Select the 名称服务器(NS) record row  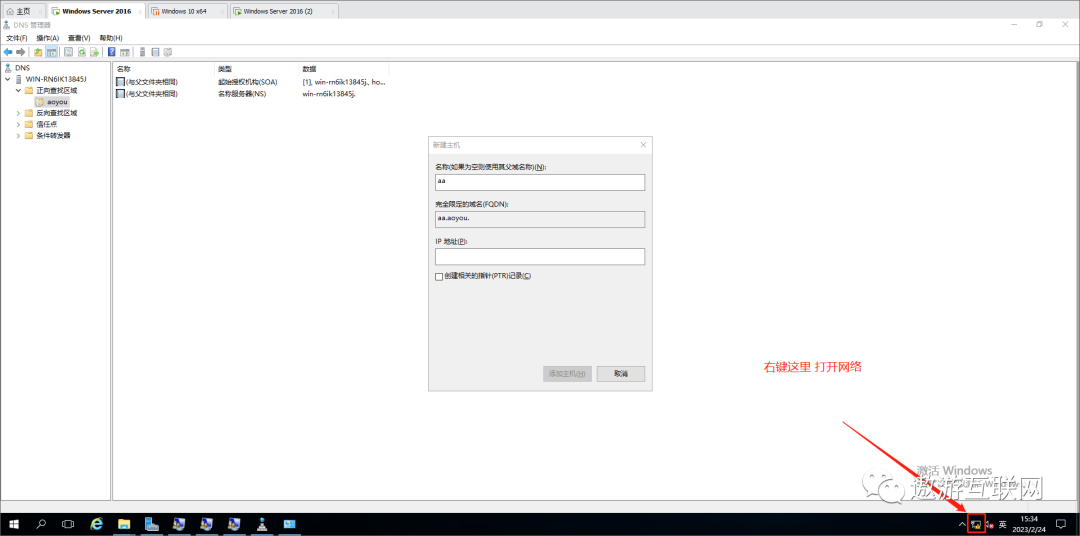point(251,93)
